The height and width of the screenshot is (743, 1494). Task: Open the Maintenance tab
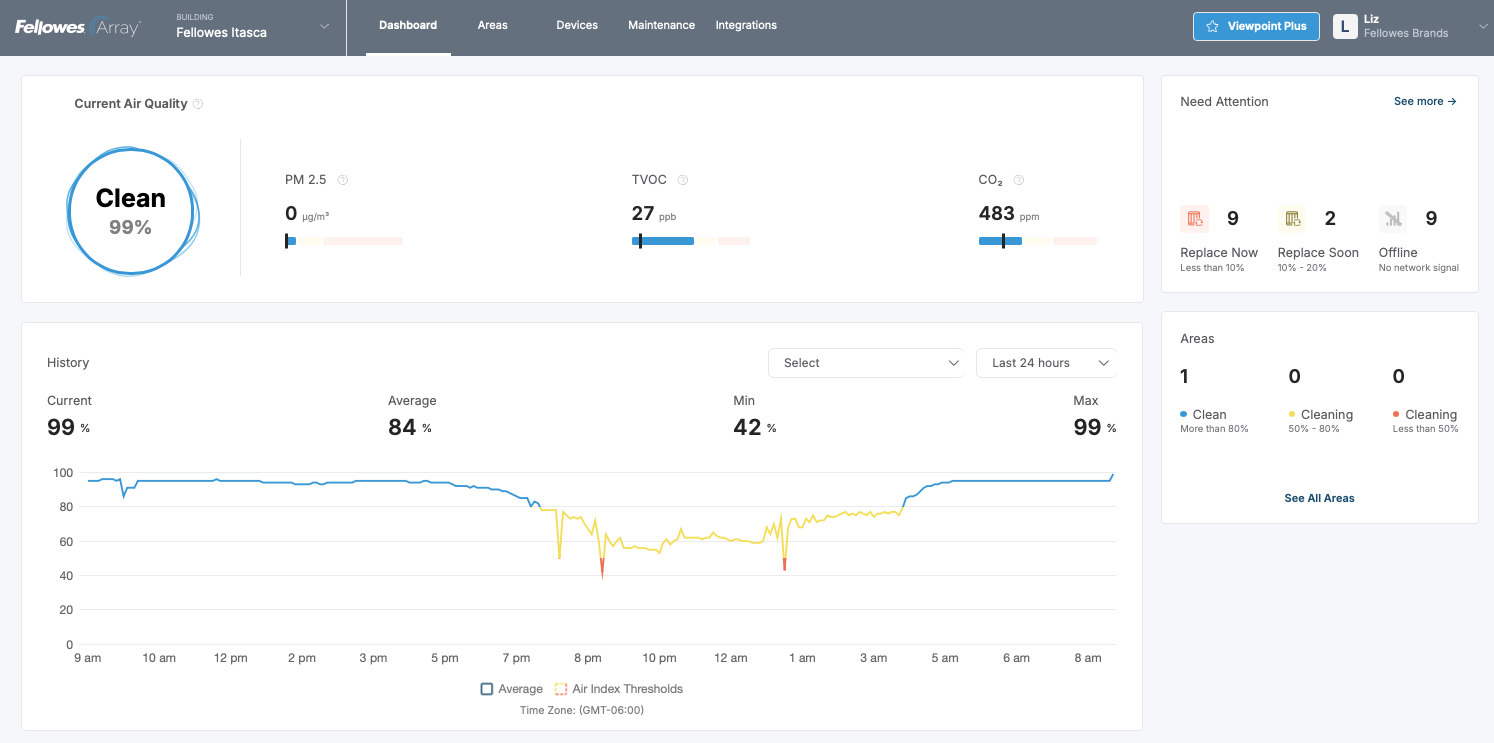tap(661, 25)
